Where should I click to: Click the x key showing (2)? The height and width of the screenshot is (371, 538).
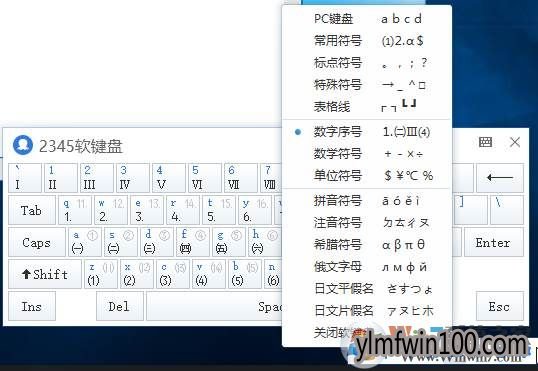(137, 274)
